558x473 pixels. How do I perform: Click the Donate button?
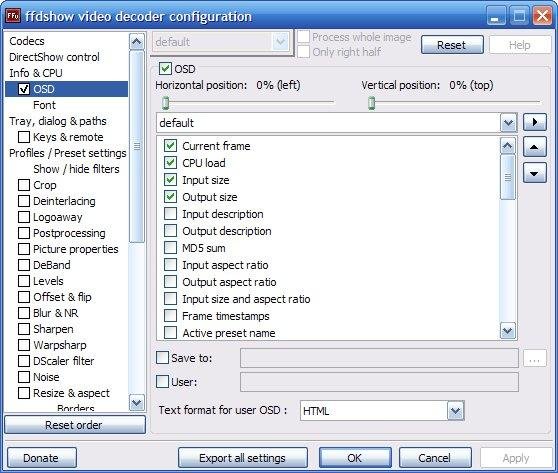[x=42, y=458]
